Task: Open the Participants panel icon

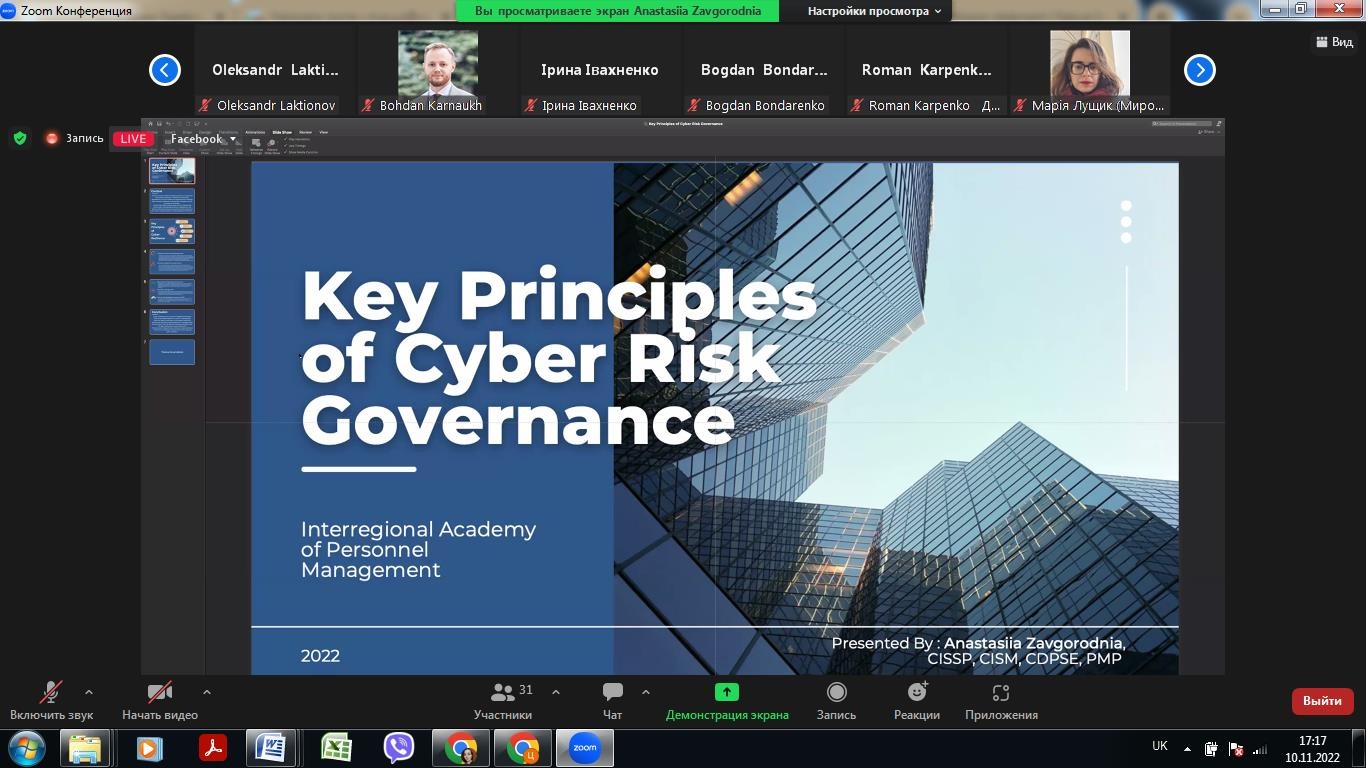Action: point(503,692)
